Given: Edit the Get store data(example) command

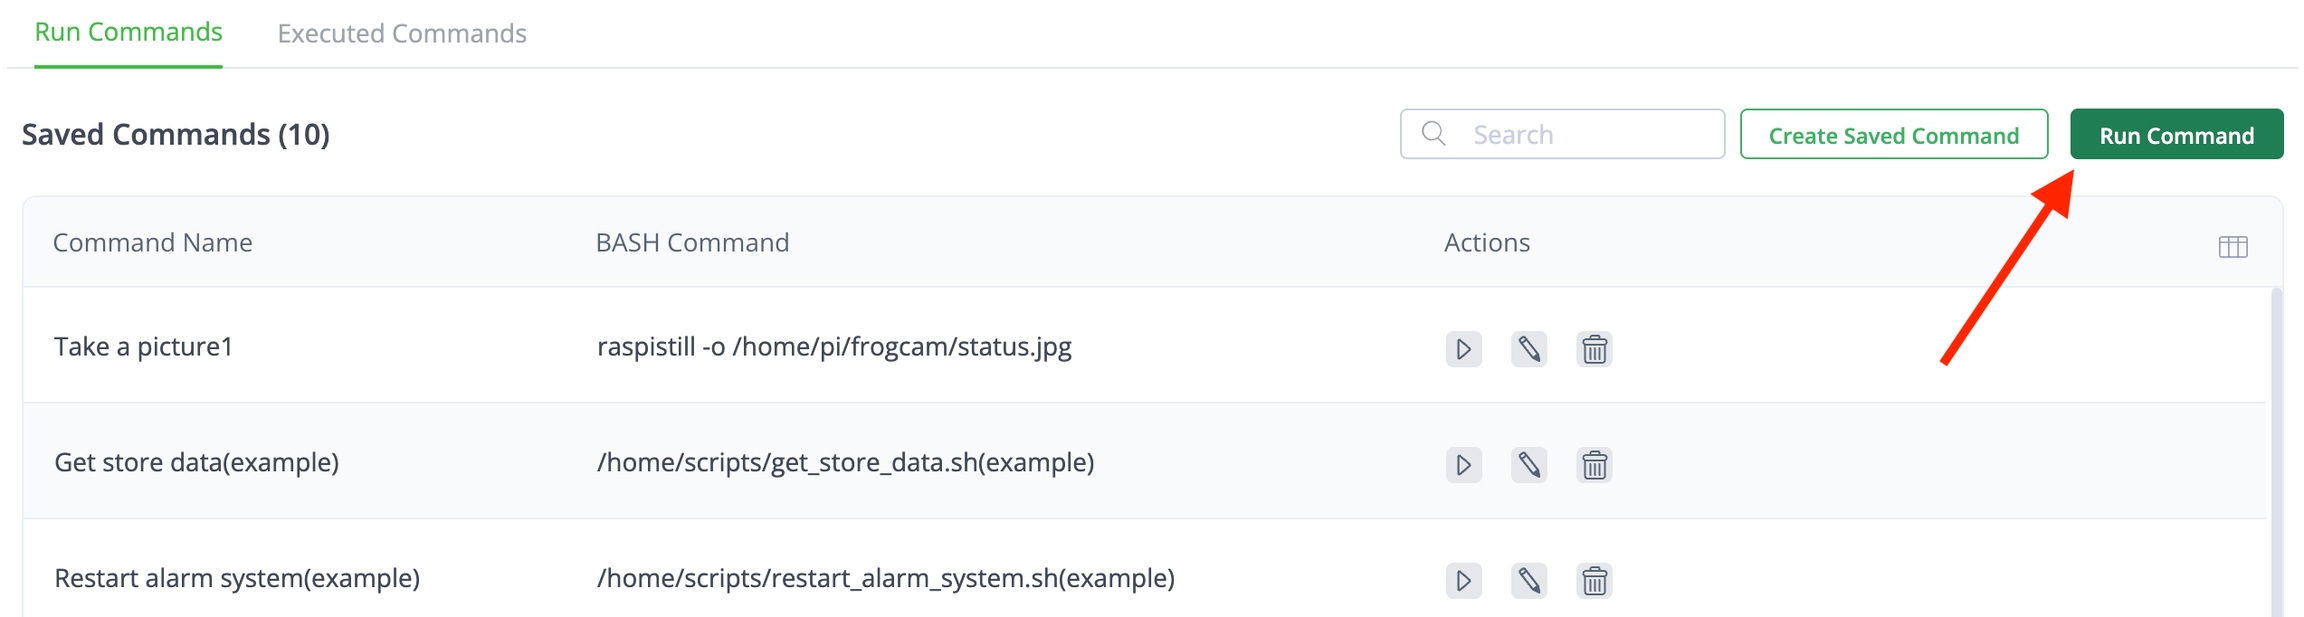Looking at the screenshot, I should tap(1528, 465).
